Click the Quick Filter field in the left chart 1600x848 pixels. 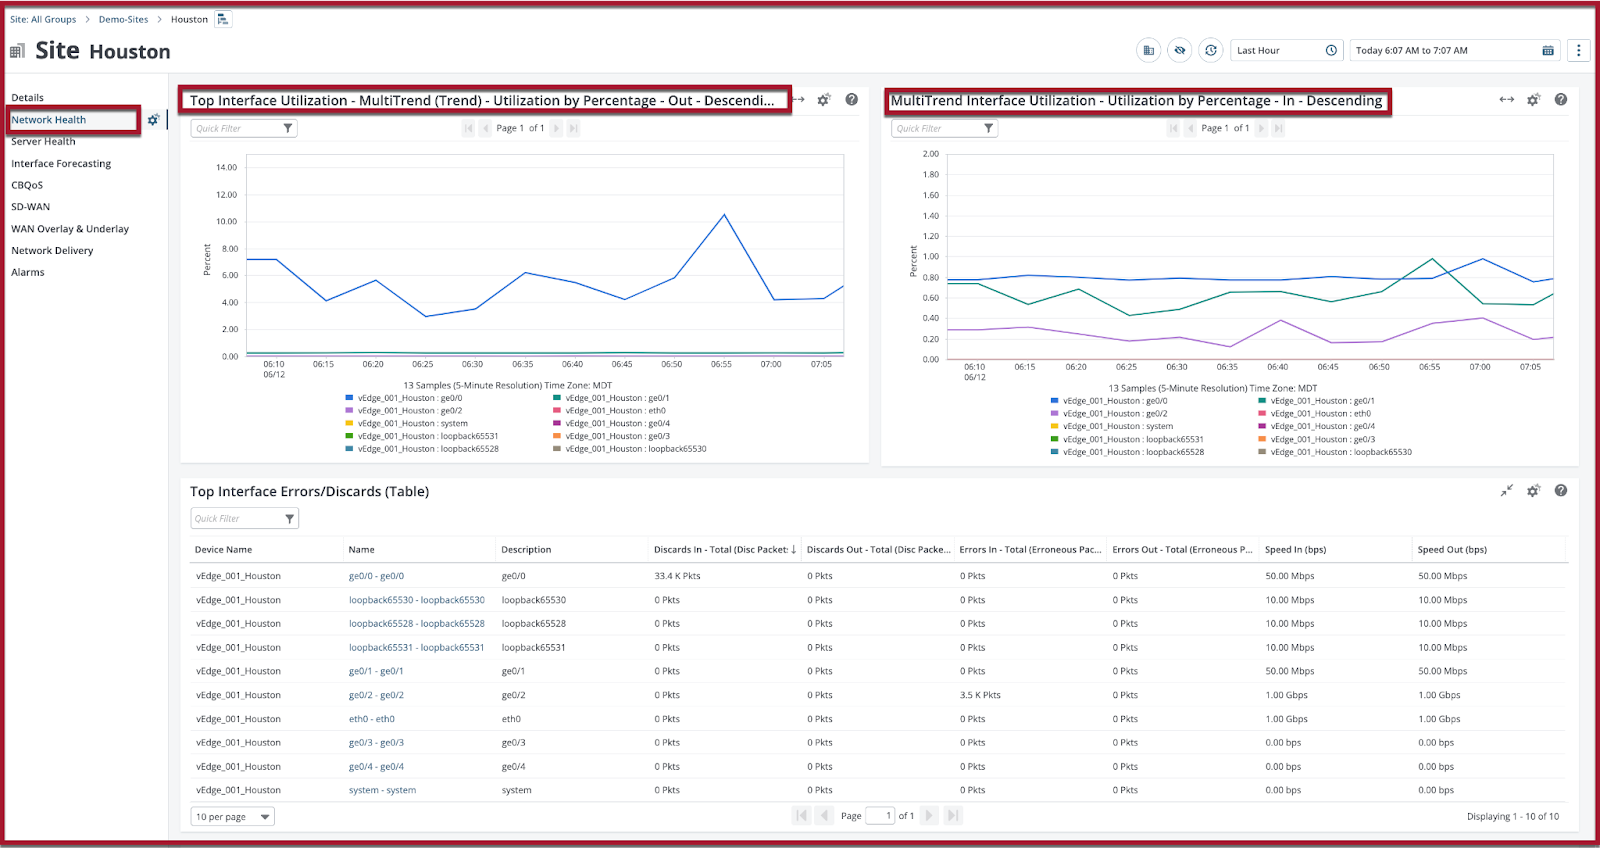click(x=236, y=129)
